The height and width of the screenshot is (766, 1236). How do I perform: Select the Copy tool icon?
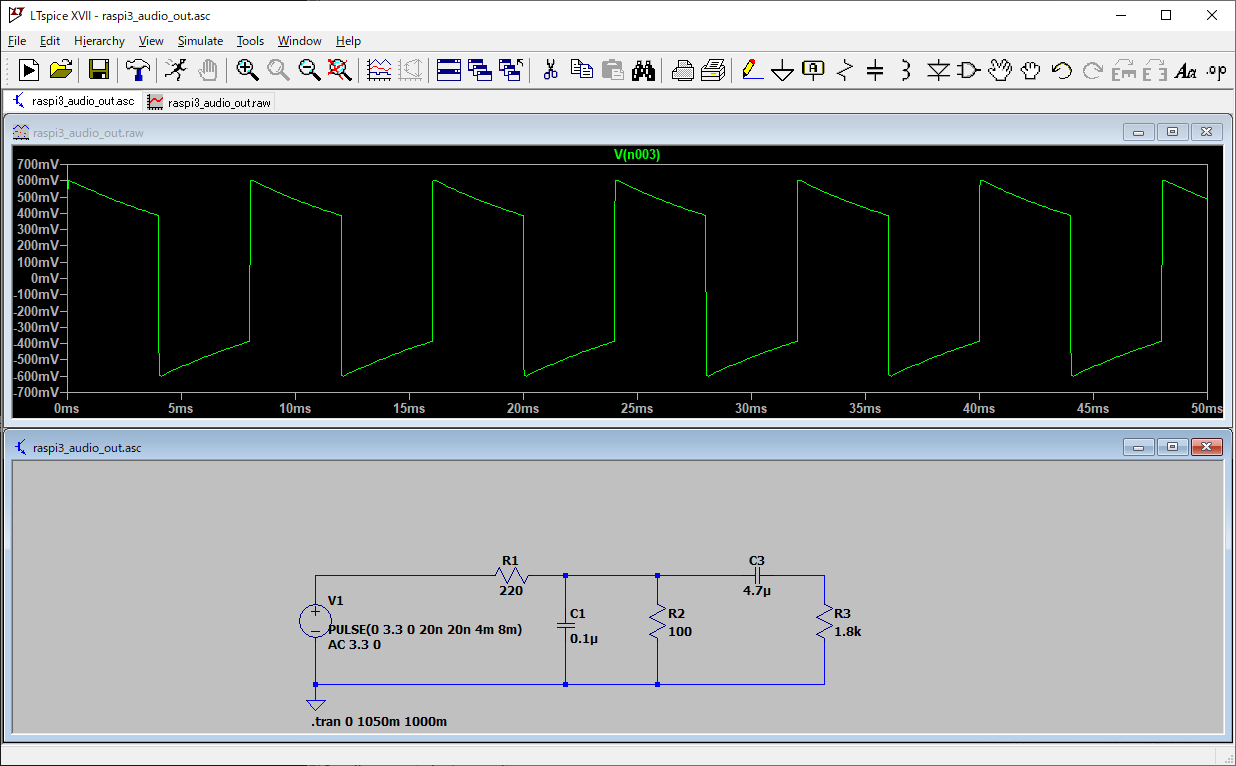581,70
